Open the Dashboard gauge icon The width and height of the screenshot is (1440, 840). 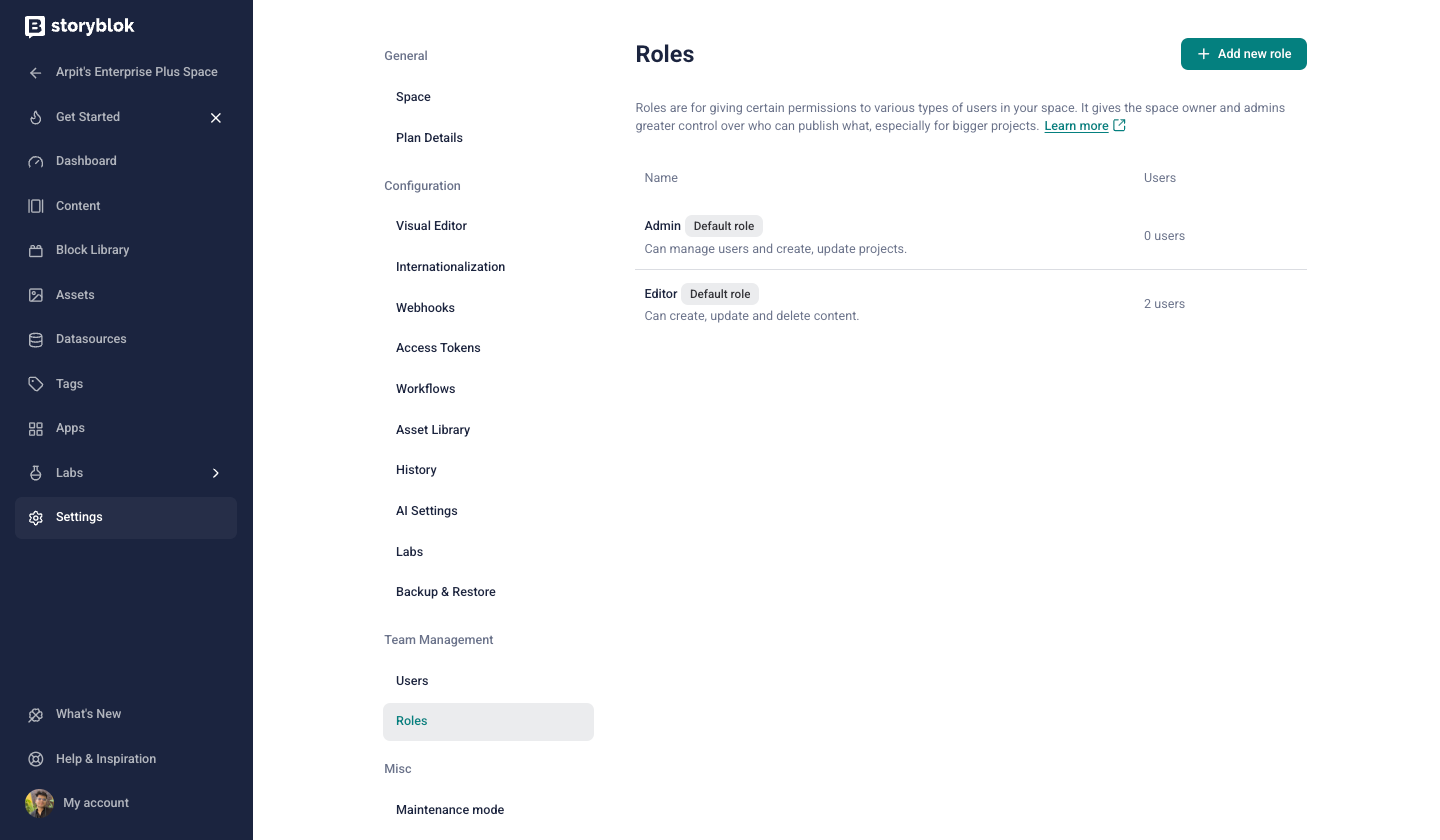tap(36, 162)
